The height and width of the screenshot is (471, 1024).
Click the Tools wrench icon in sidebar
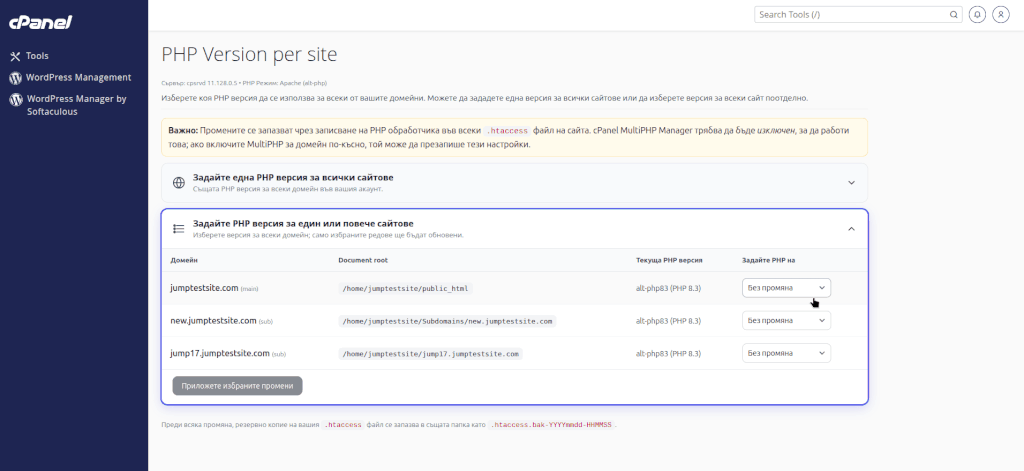[16, 56]
